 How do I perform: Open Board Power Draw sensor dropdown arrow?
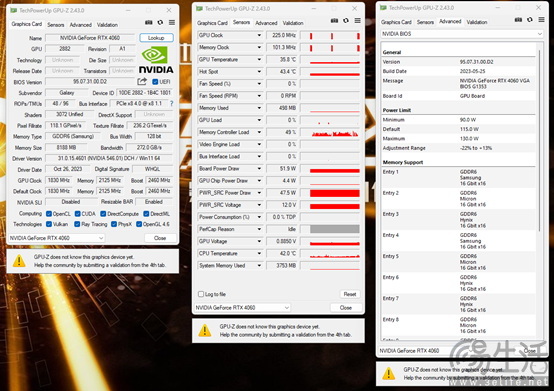click(x=259, y=168)
